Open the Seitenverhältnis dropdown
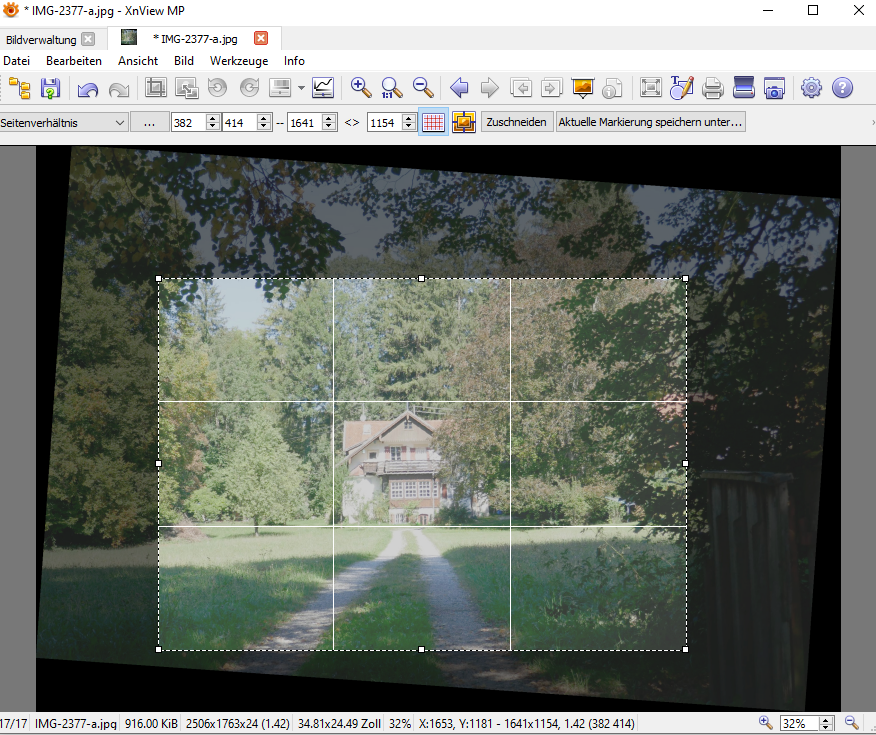Screen dimensions: 876x735 64,122
